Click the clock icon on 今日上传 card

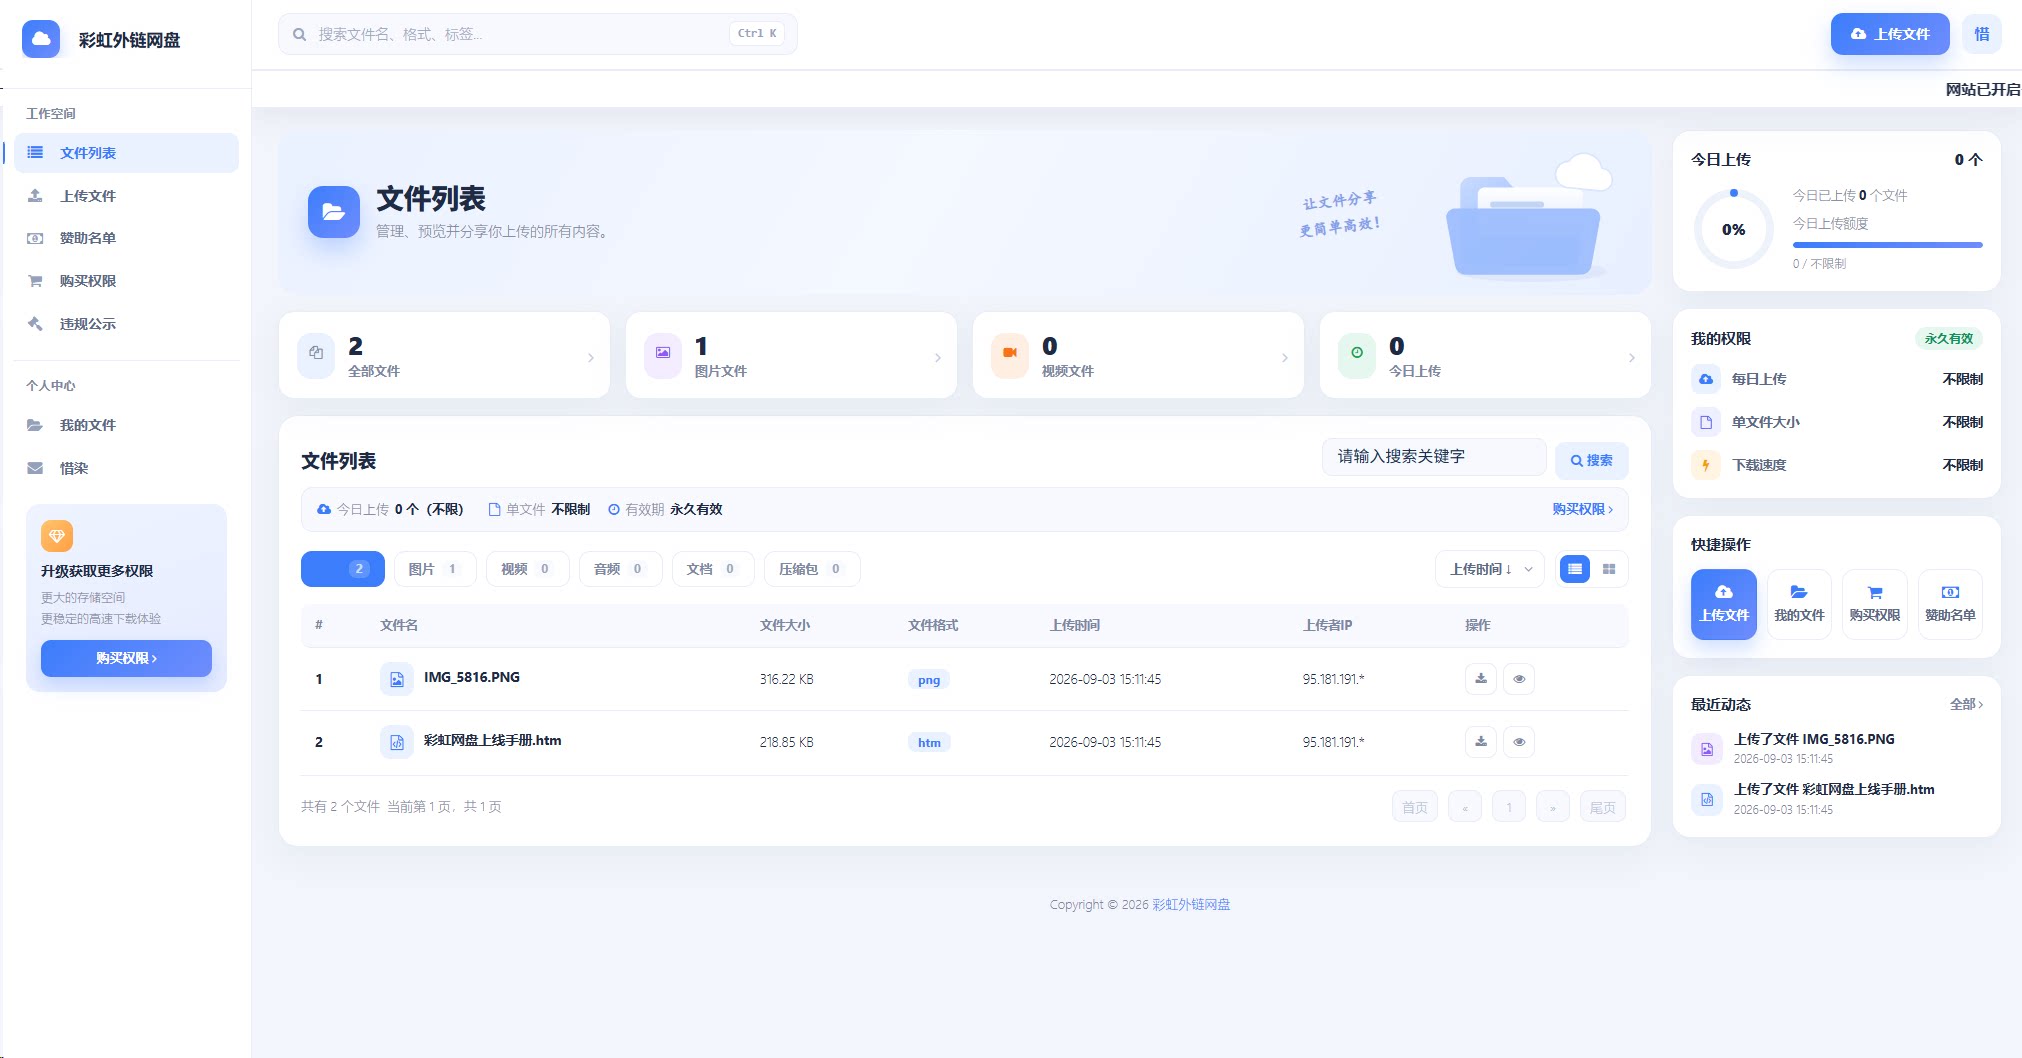click(1357, 355)
